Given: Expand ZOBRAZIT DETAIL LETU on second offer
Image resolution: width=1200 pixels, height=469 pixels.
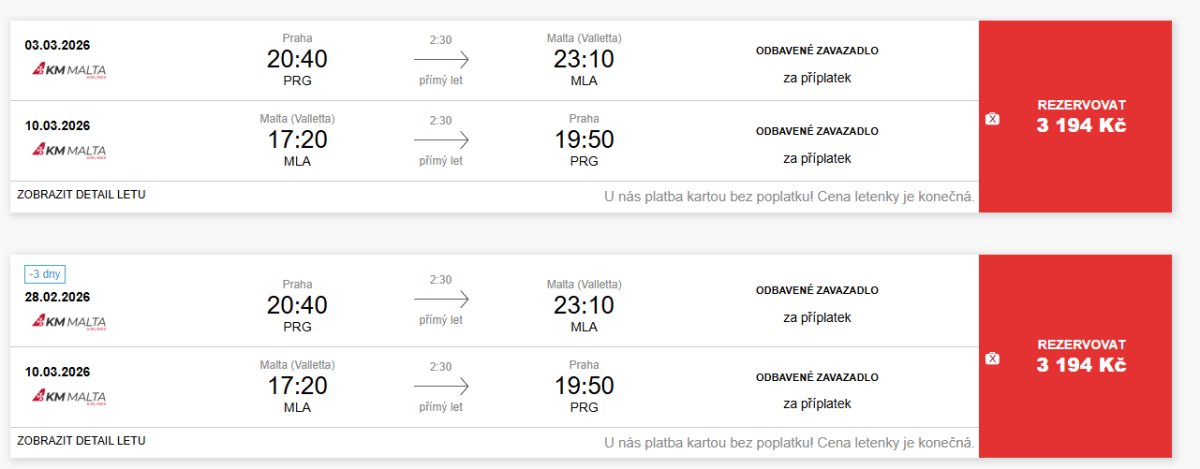Looking at the screenshot, I should 81,440.
